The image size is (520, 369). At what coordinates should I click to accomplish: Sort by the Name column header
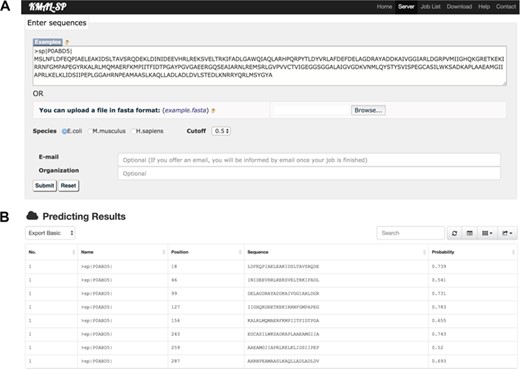click(123, 252)
